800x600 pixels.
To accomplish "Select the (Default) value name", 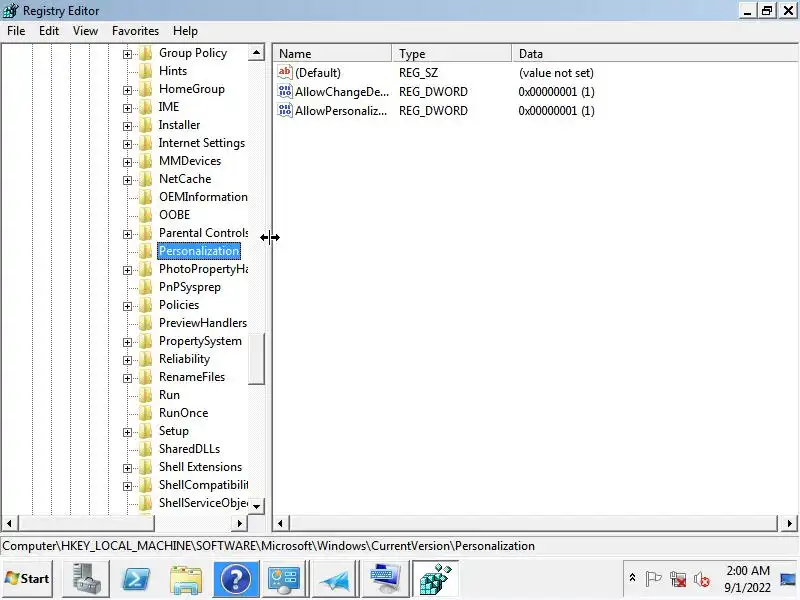I will tap(318, 72).
